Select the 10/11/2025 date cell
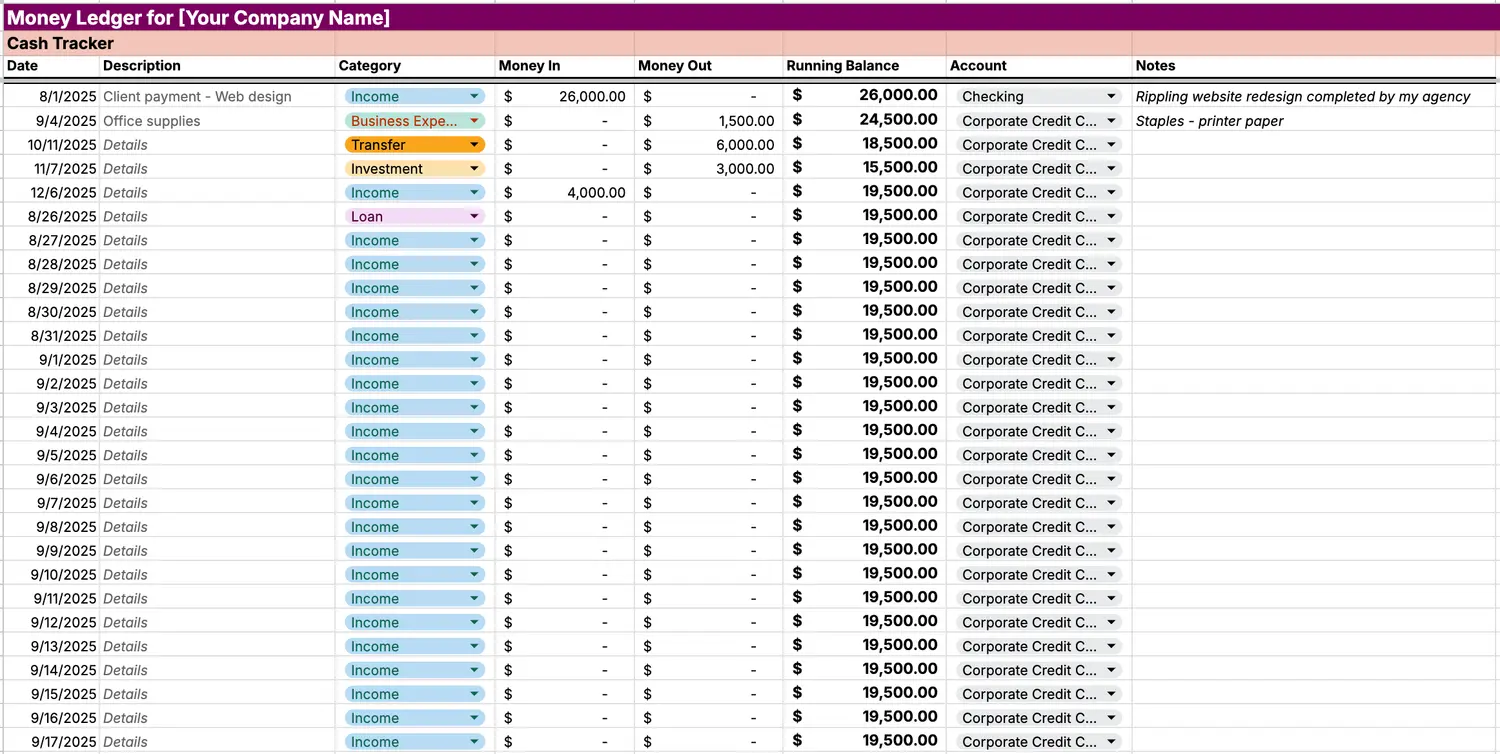The height and width of the screenshot is (754, 1500). [x=50, y=145]
